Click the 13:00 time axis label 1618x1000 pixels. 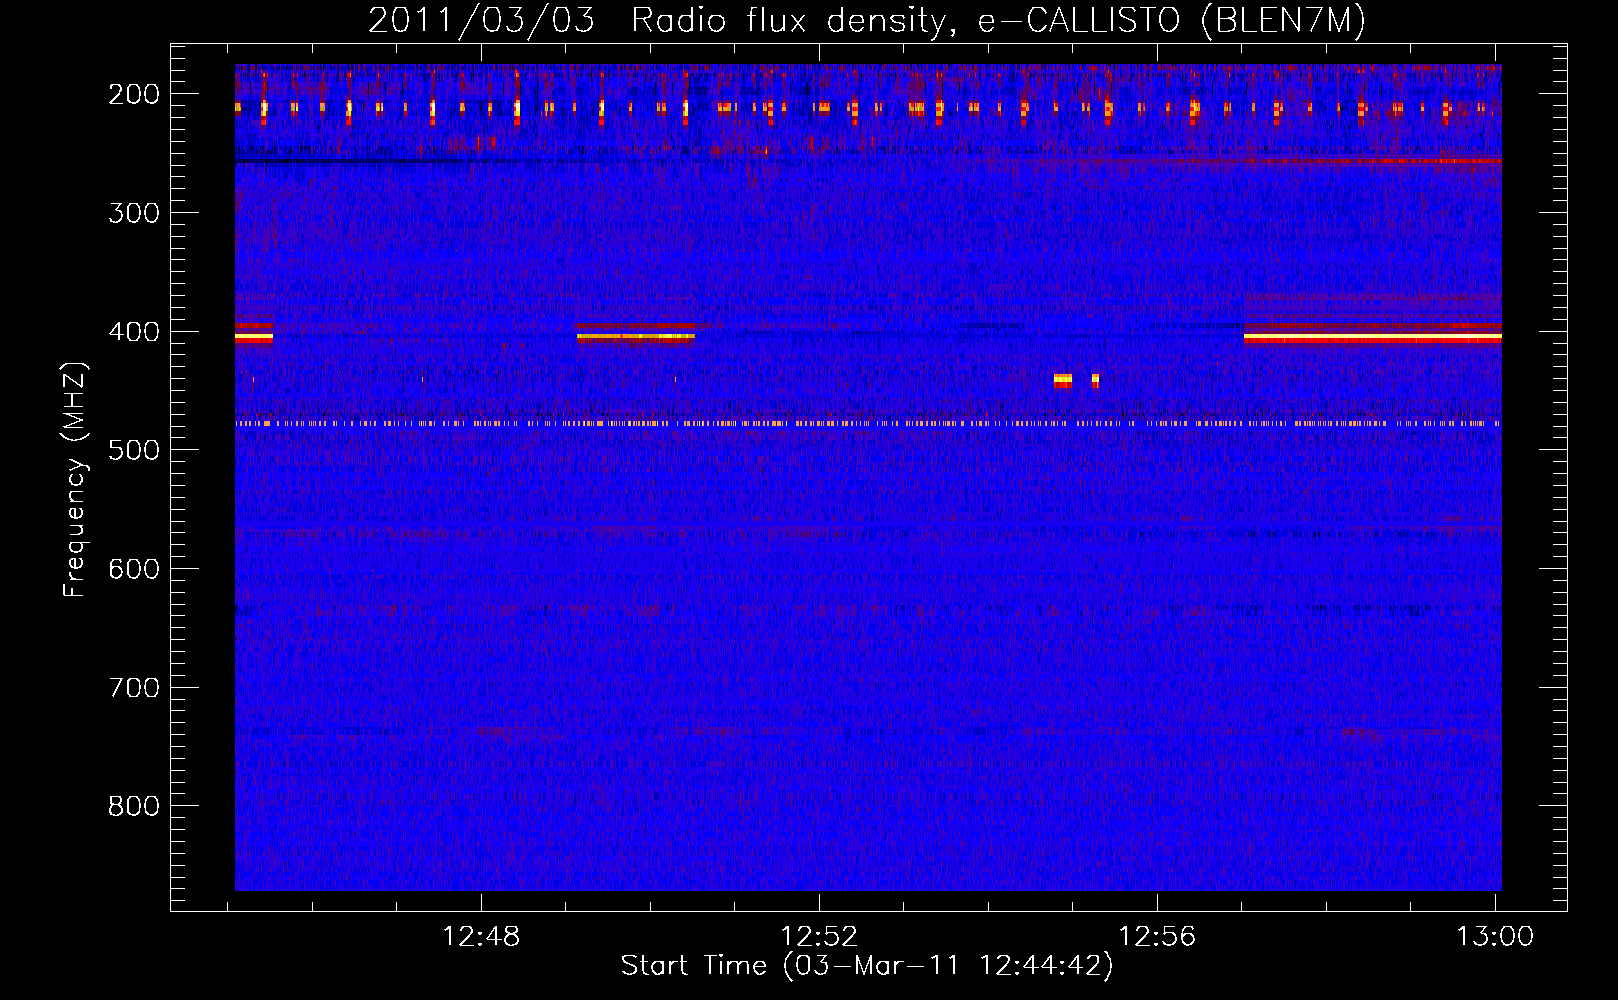click(1495, 937)
